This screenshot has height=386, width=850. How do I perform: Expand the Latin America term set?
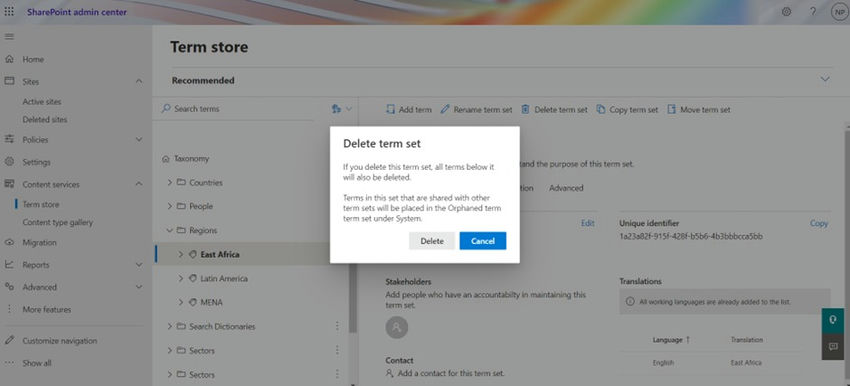click(x=181, y=278)
